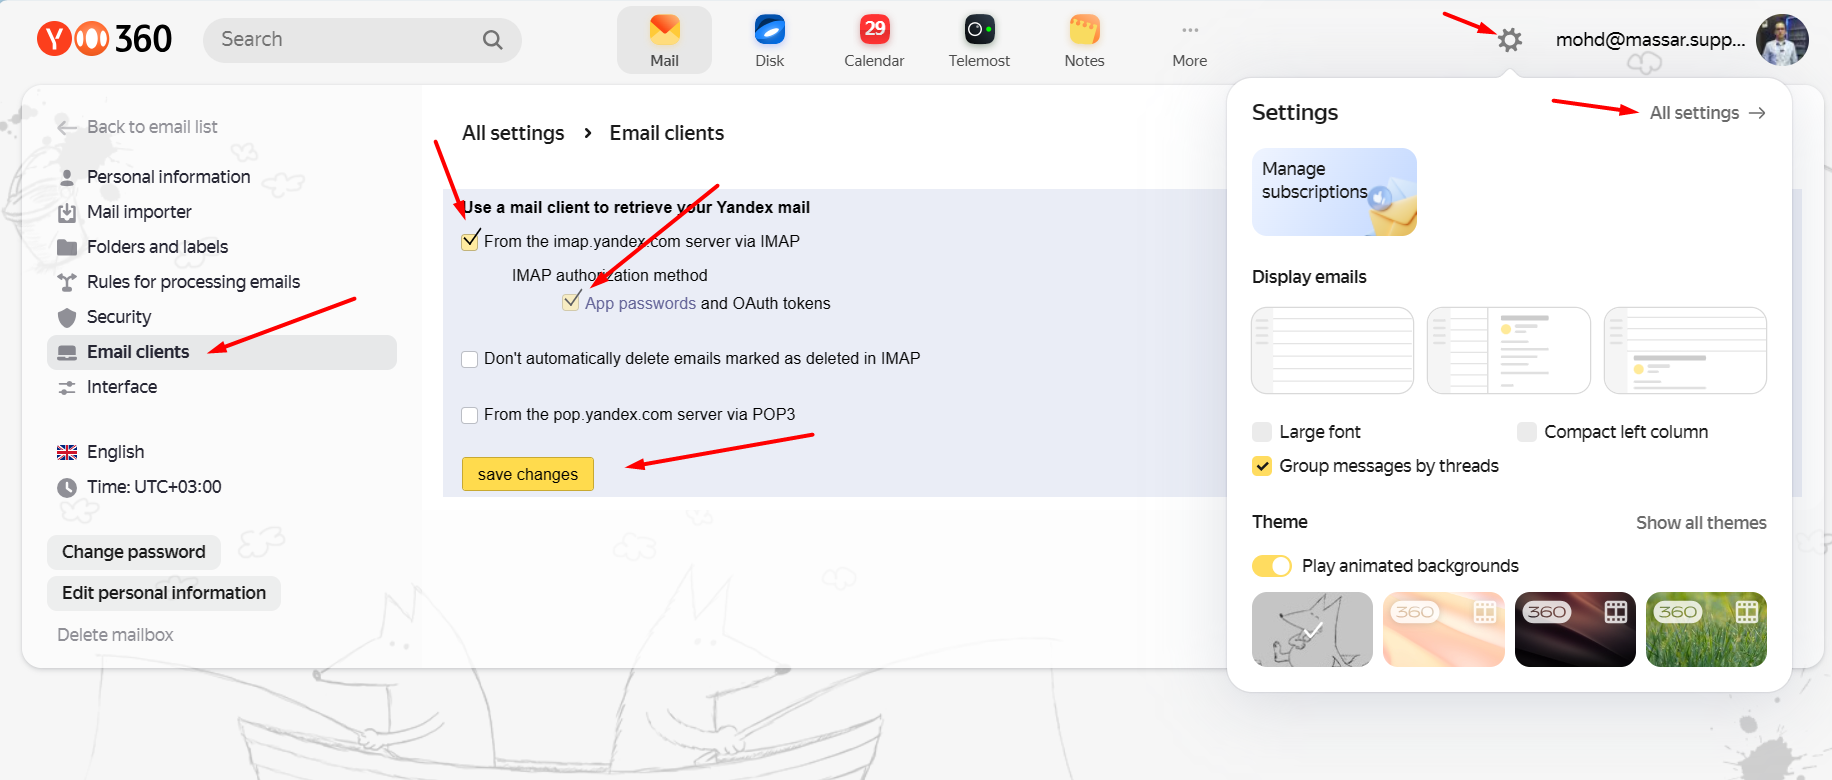Open the Calendar app icon
The width and height of the screenshot is (1832, 780).
[x=874, y=40]
